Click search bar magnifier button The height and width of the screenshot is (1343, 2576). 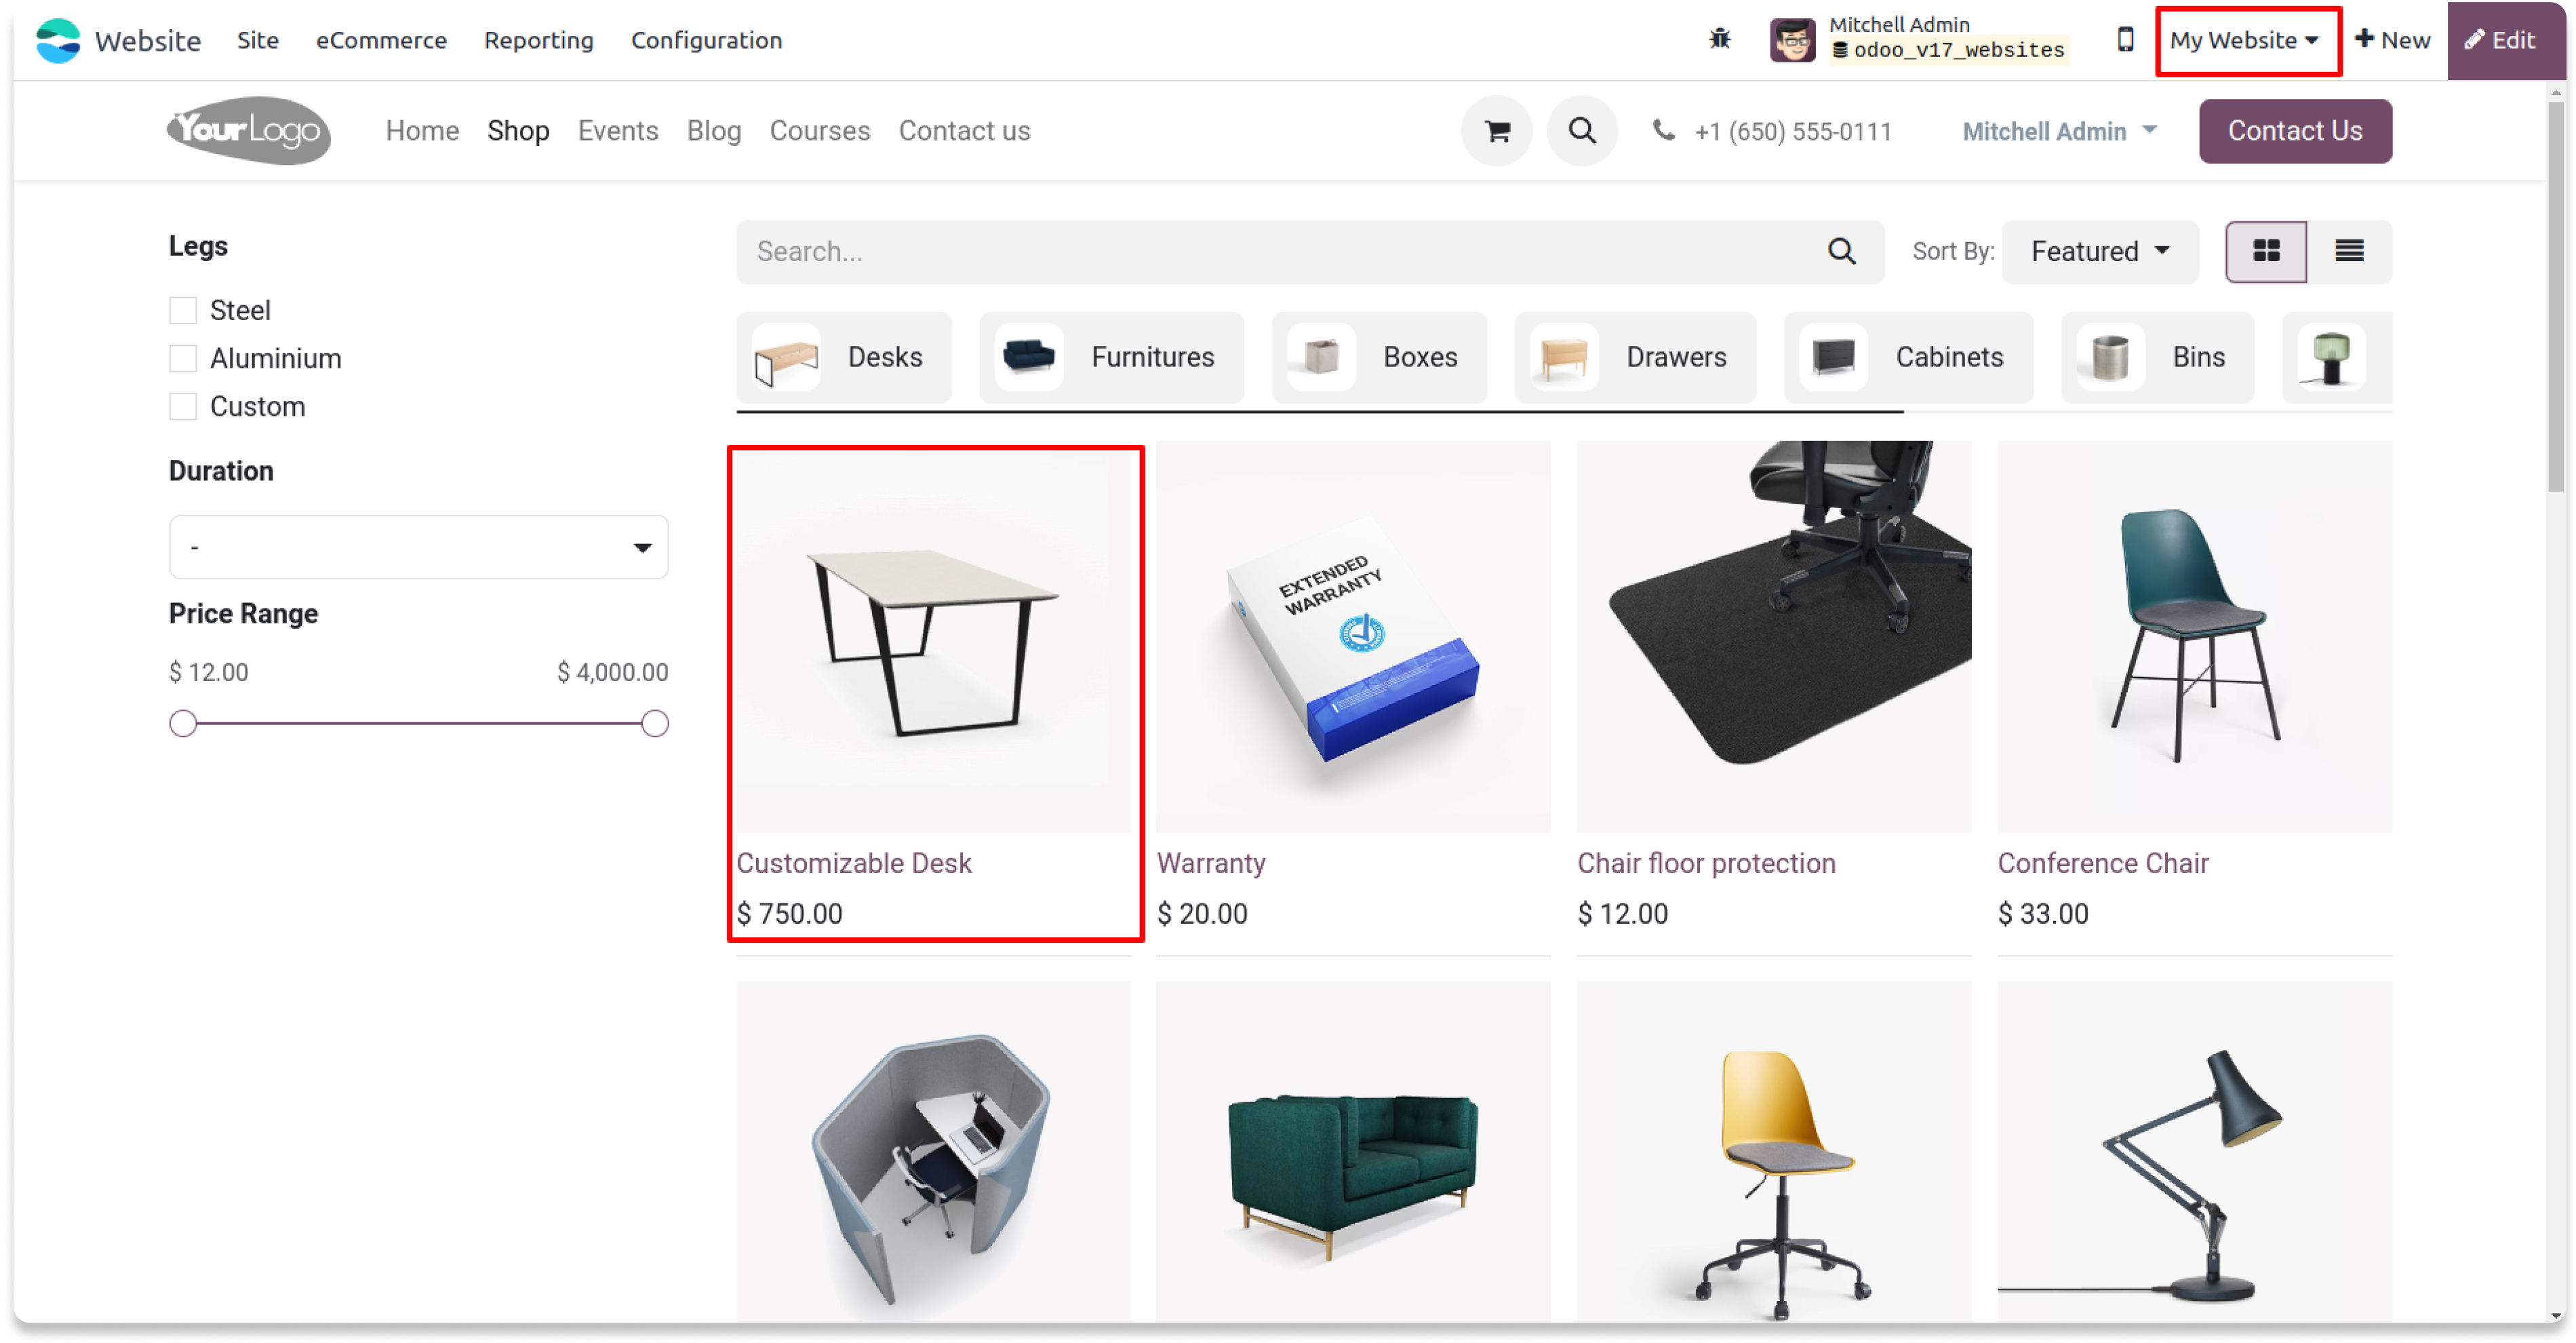pyautogui.click(x=1841, y=251)
